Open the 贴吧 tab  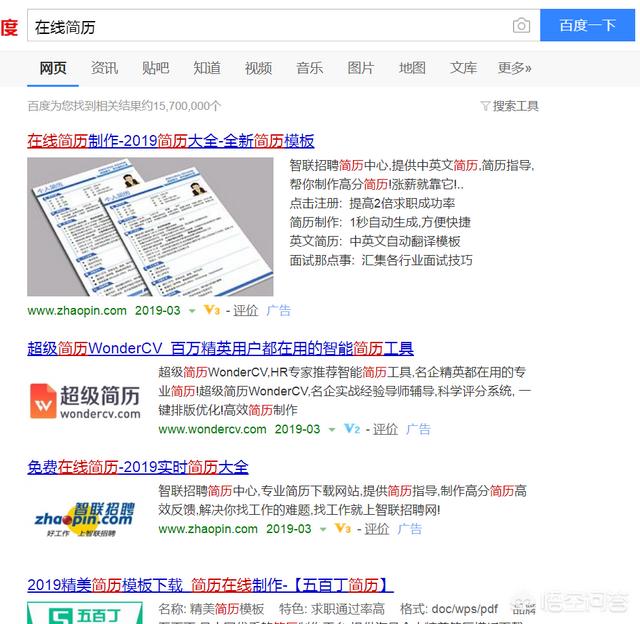[x=156, y=68]
